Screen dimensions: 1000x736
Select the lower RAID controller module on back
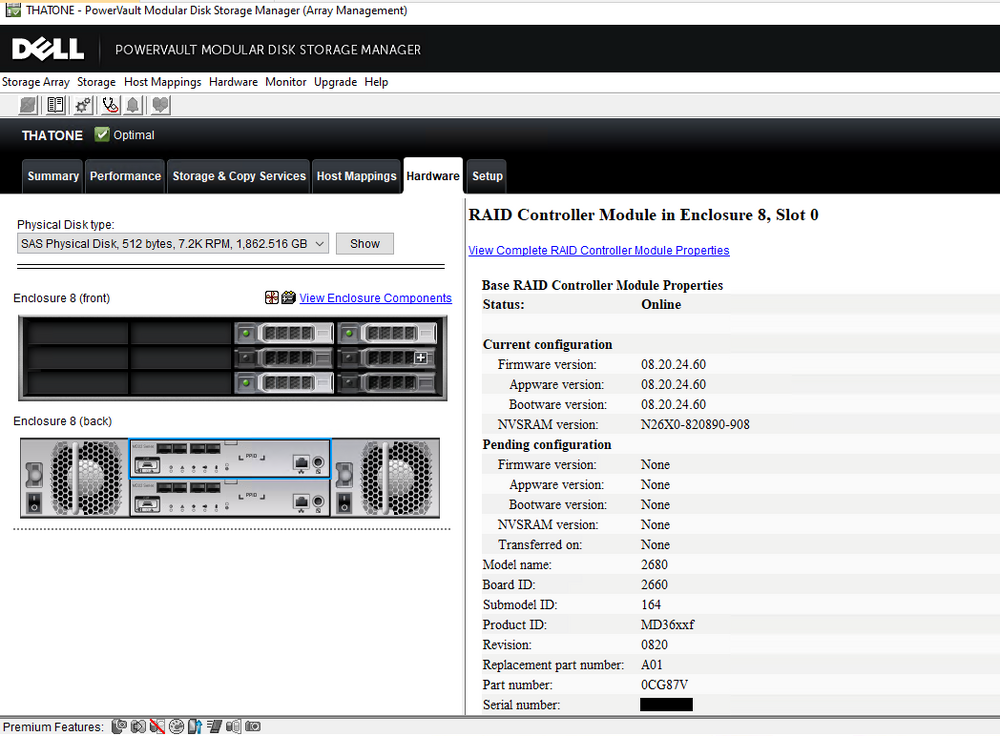coord(230,497)
